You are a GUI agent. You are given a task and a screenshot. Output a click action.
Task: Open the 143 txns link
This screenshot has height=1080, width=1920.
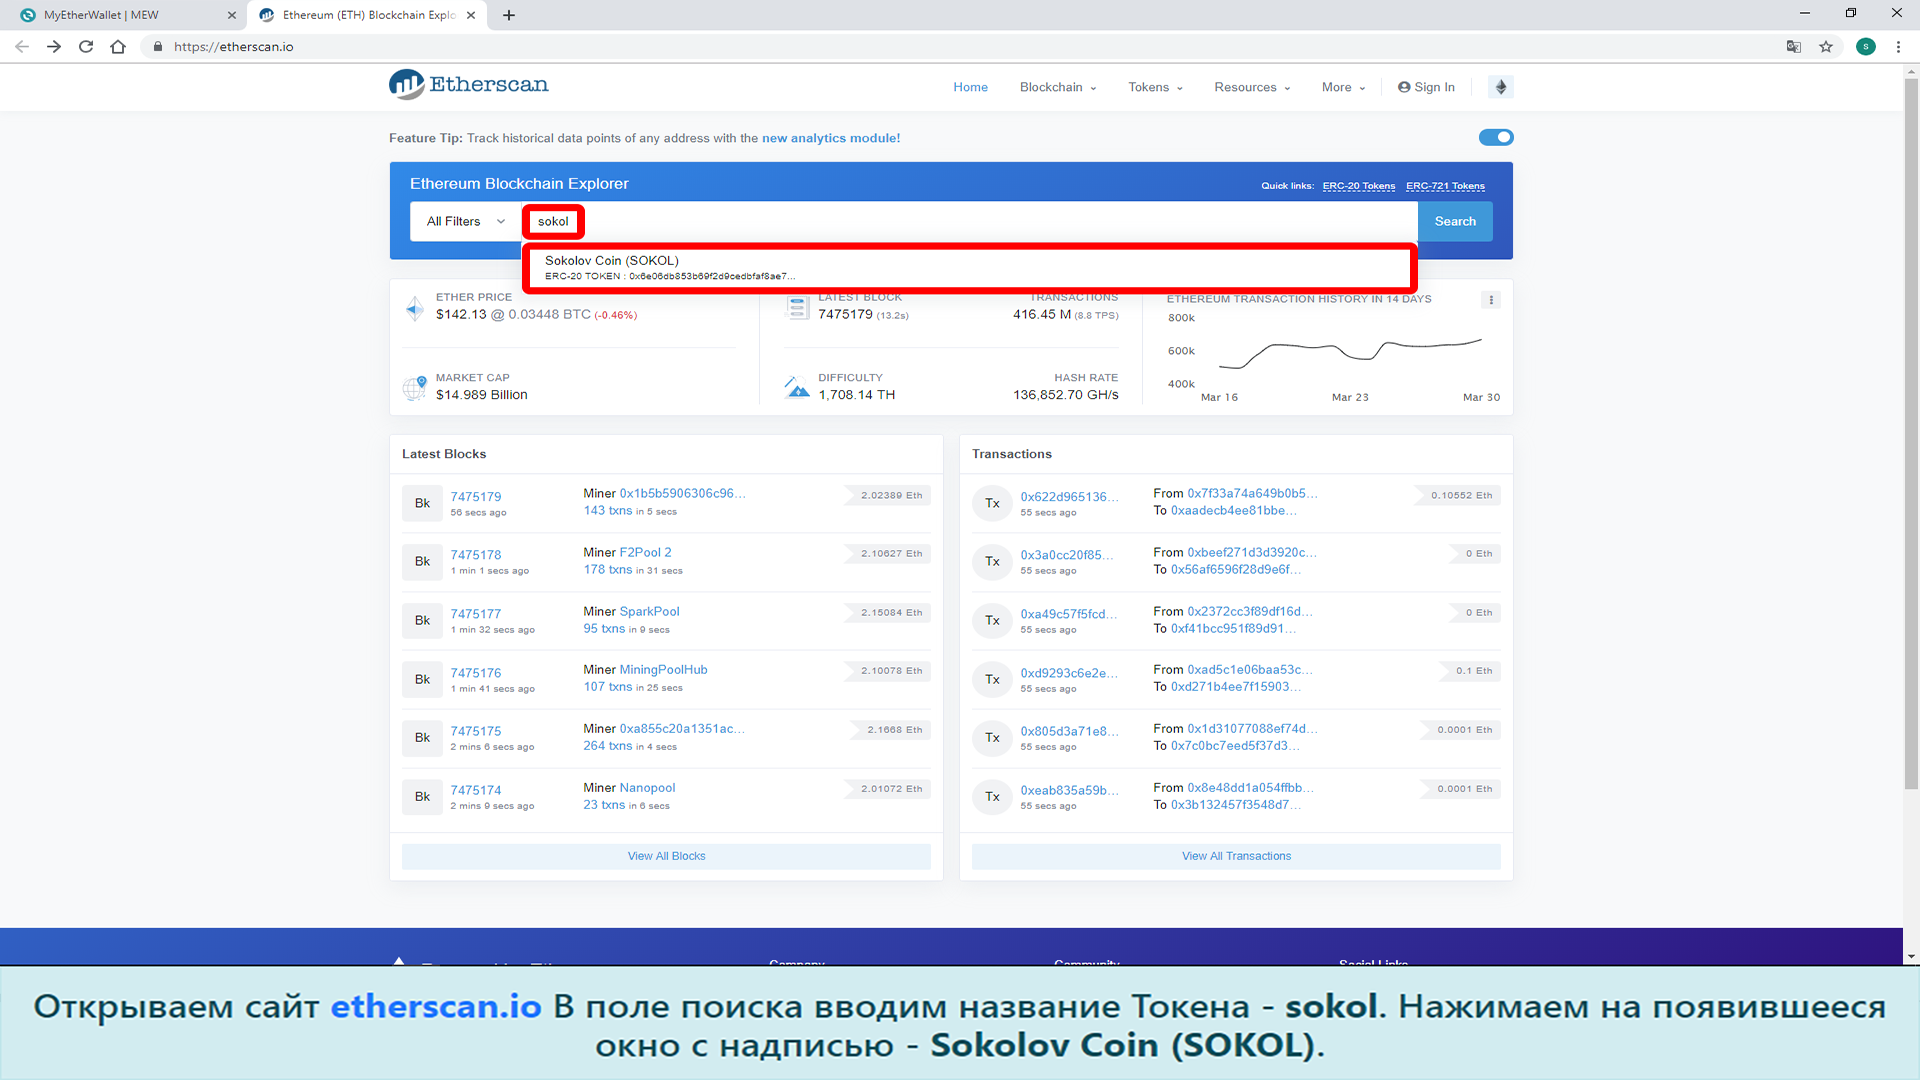click(608, 511)
